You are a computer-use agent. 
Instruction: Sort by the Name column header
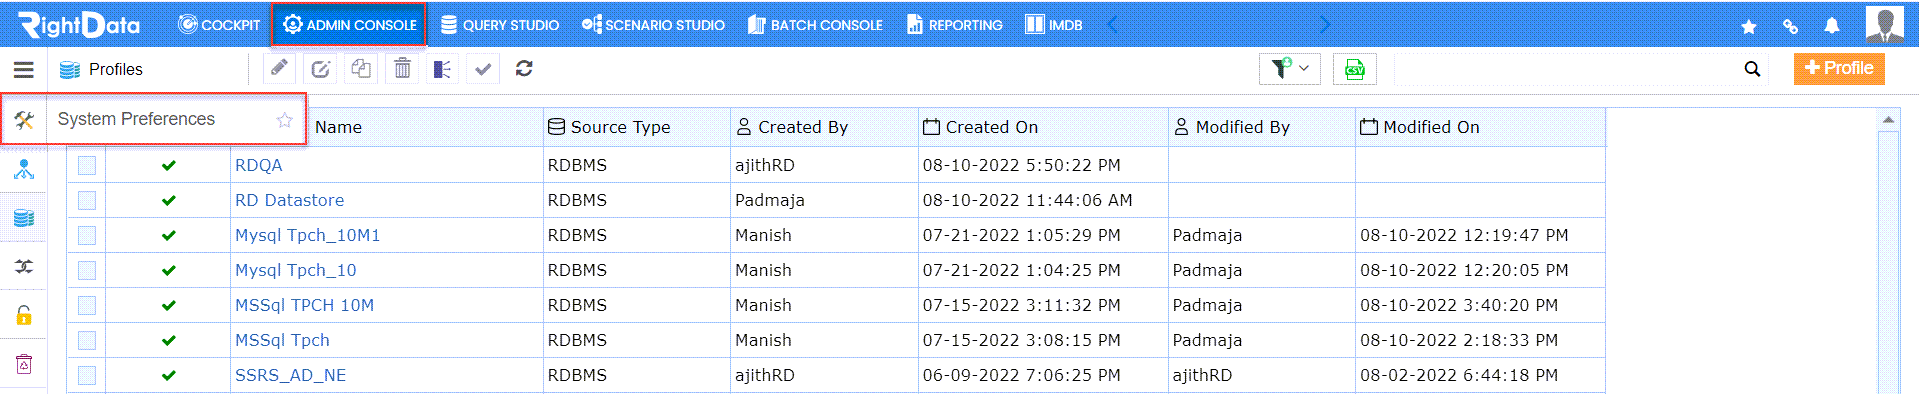pyautogui.click(x=338, y=127)
